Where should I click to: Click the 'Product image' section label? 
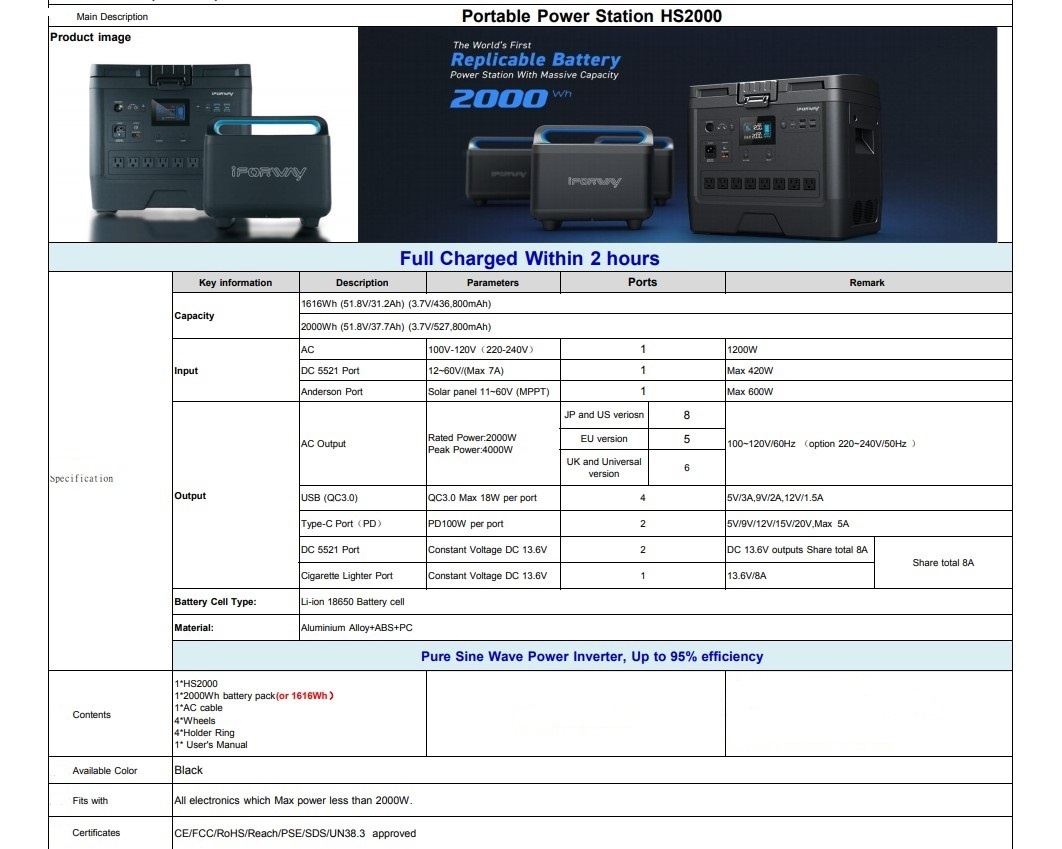(x=89, y=36)
